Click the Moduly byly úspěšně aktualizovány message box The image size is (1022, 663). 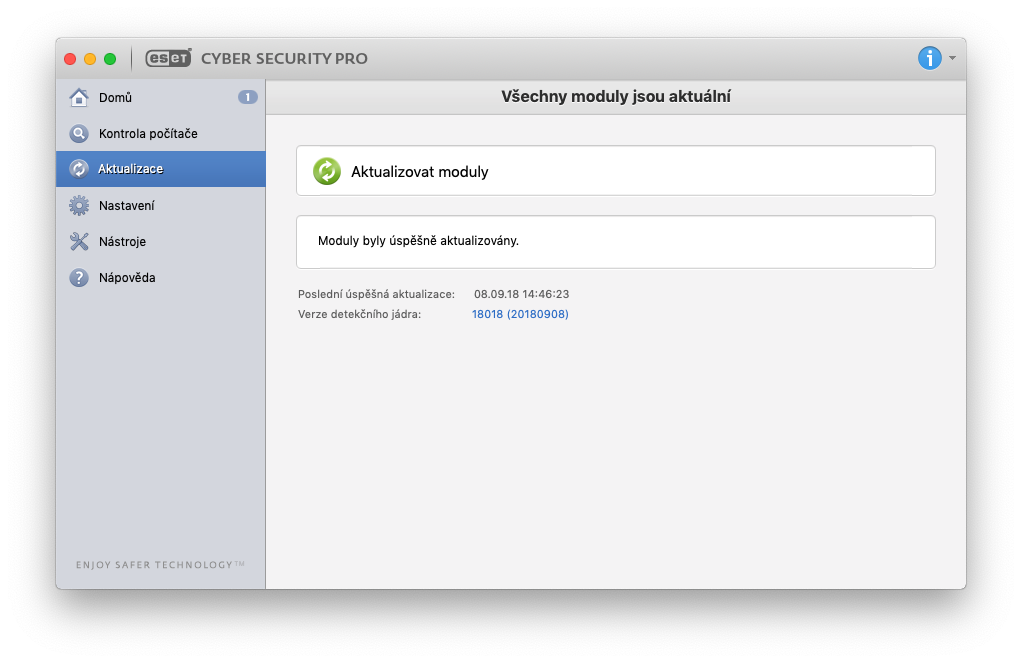point(615,242)
